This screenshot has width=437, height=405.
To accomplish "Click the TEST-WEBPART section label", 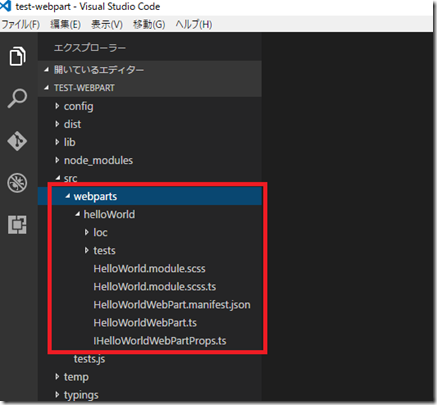I will 84,88.
